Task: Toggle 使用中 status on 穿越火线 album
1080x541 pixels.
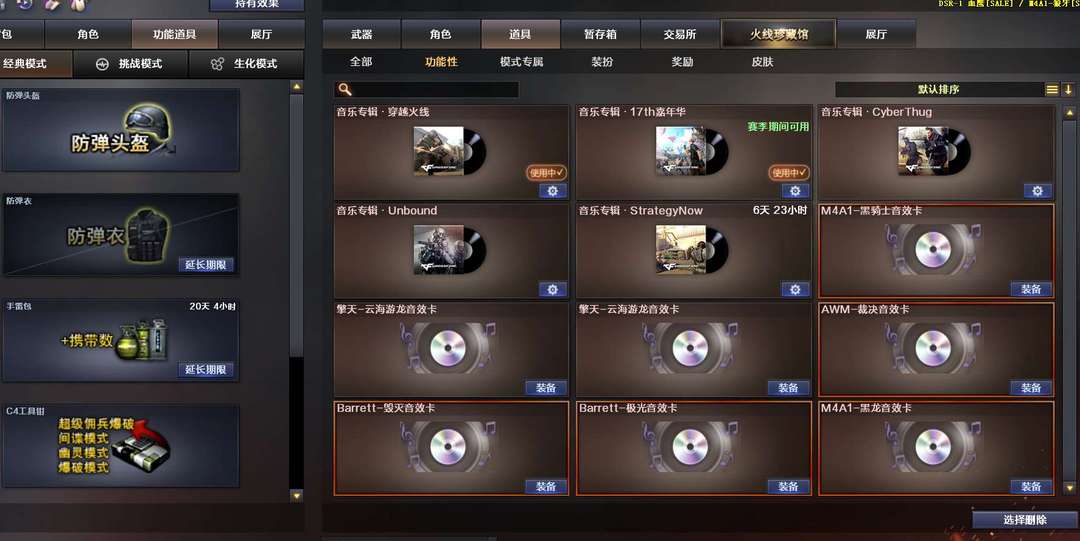Action: tap(546, 173)
